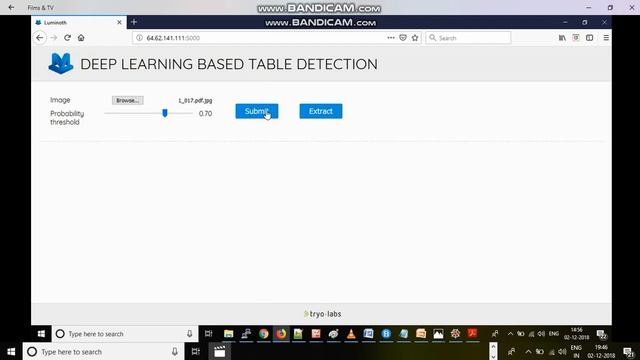Toggle the Firefox sidebars icon

click(589, 38)
